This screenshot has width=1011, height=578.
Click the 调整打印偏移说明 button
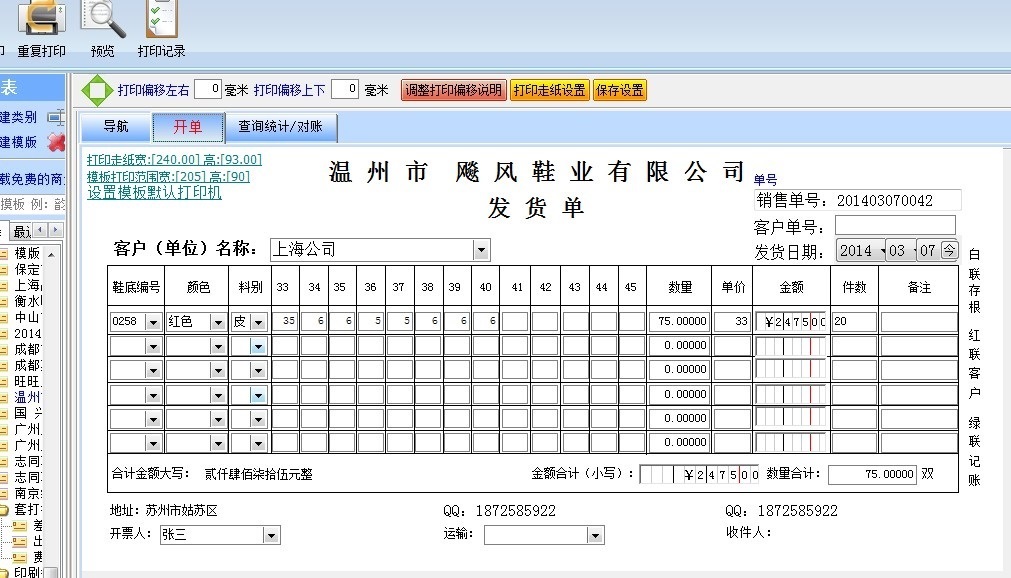coord(454,90)
